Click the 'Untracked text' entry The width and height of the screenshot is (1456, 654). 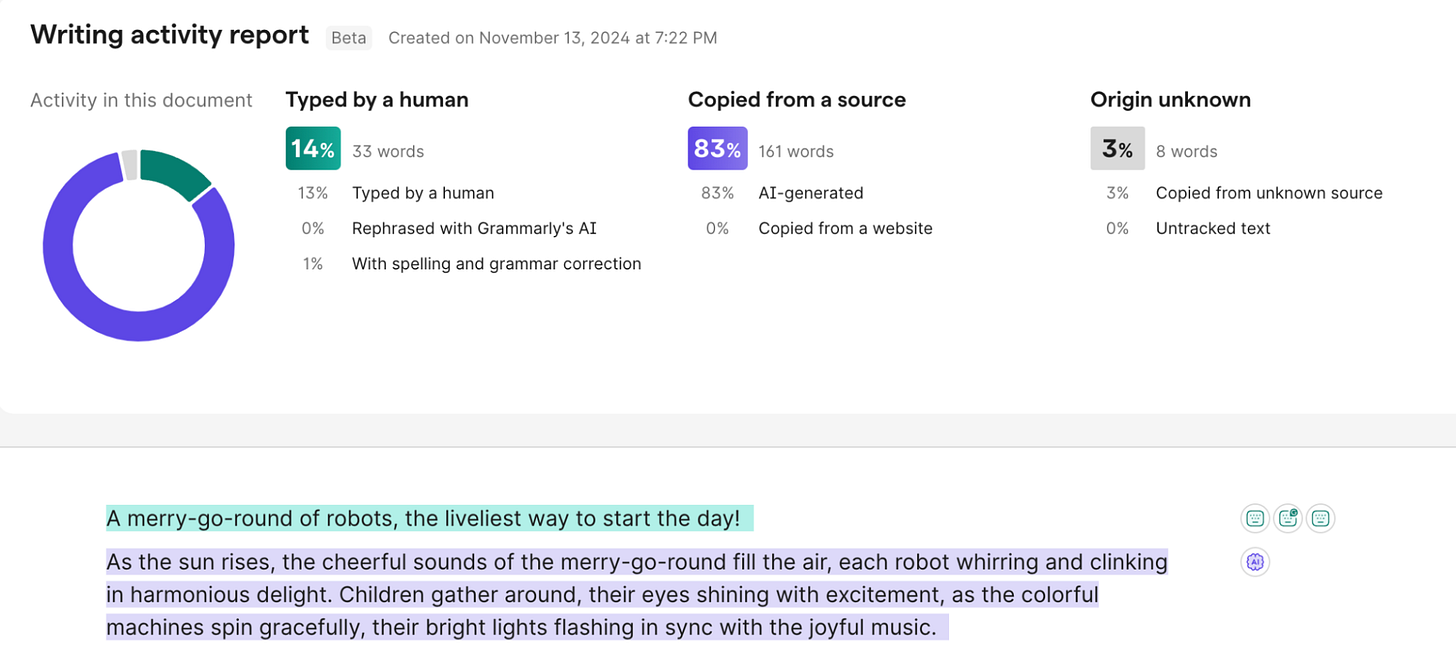point(1212,228)
